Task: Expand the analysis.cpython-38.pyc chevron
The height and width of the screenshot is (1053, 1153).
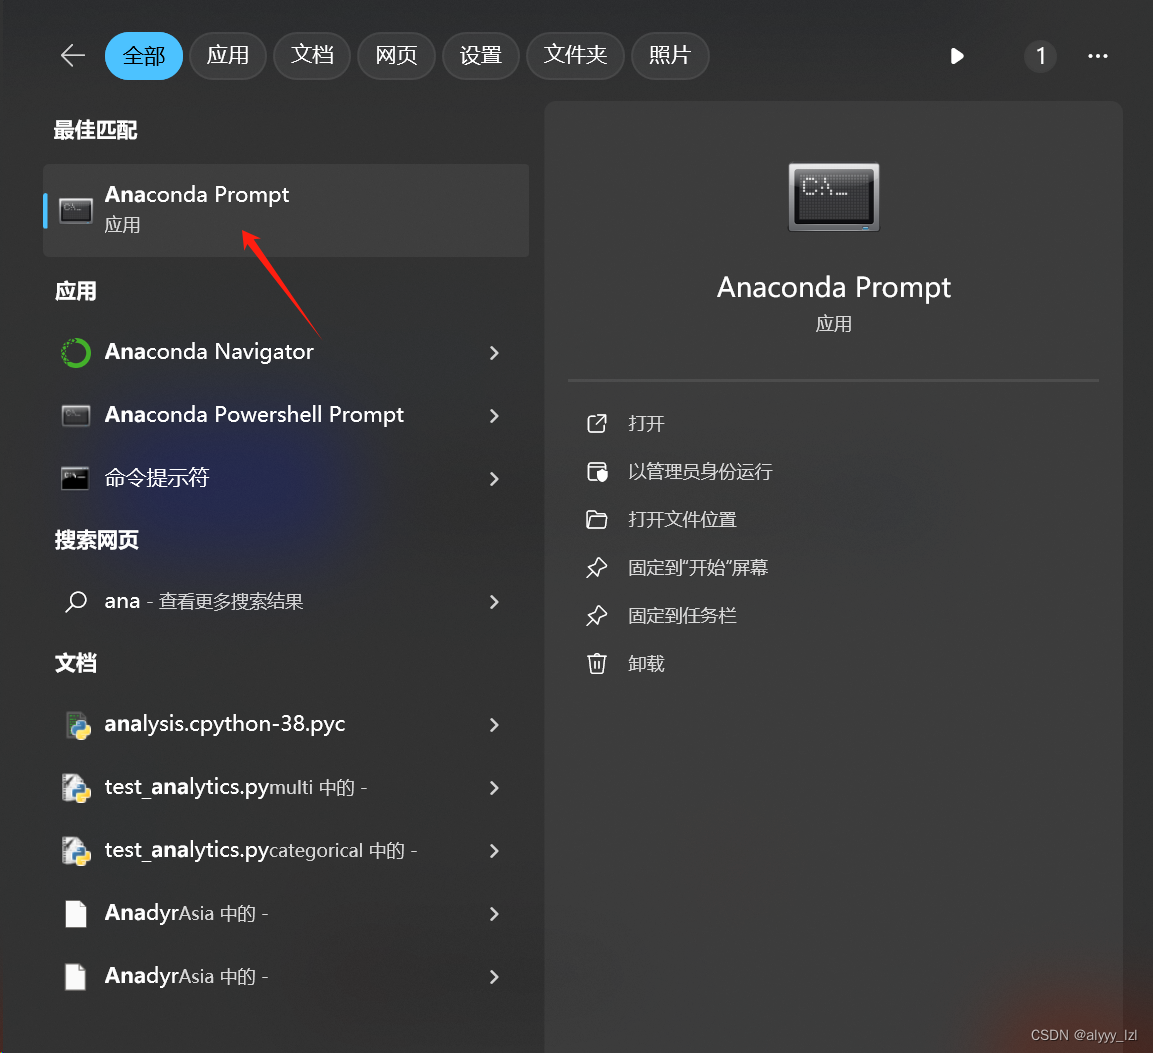Action: 494,725
